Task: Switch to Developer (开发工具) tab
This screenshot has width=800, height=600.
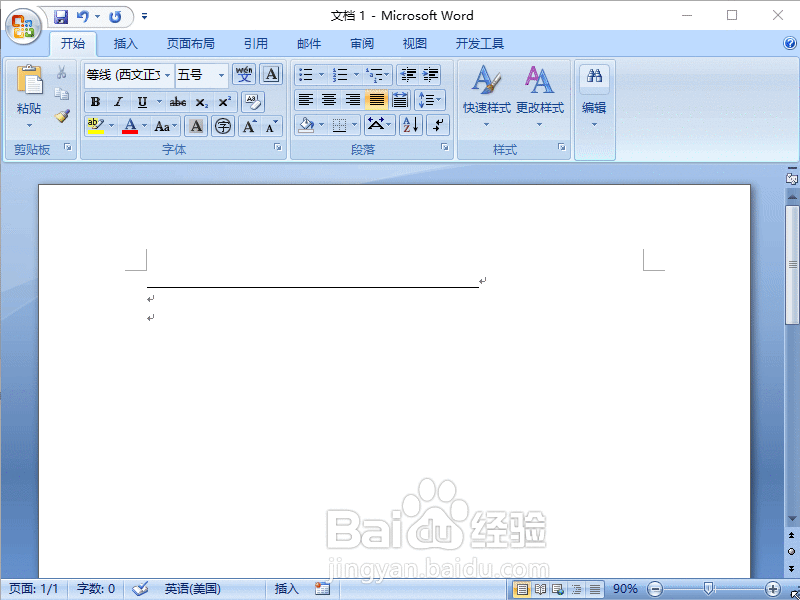Action: pos(480,44)
